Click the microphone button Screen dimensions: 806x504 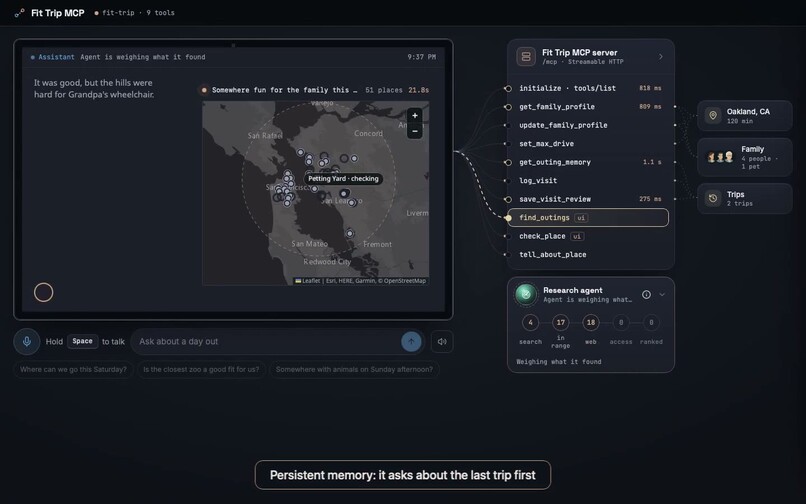point(27,341)
